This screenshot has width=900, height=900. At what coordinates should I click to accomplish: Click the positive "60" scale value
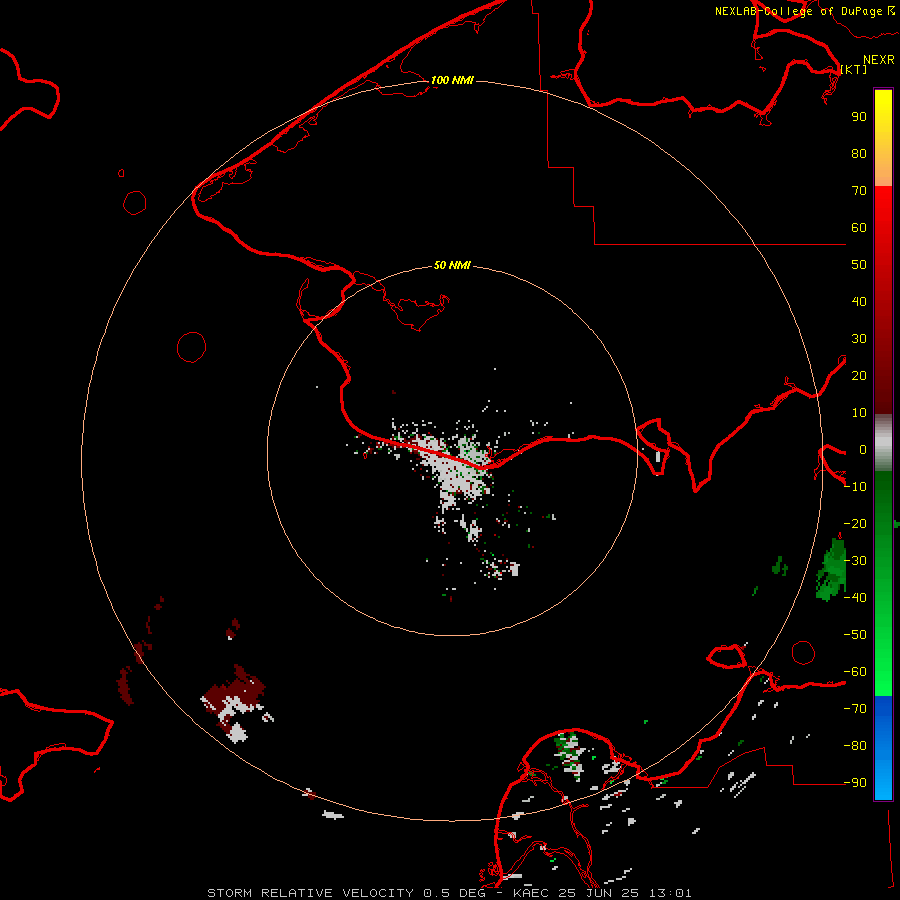pos(859,227)
